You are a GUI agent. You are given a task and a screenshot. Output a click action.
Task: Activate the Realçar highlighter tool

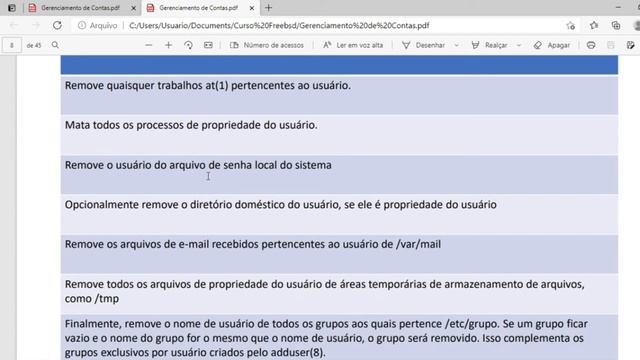pyautogui.click(x=489, y=45)
